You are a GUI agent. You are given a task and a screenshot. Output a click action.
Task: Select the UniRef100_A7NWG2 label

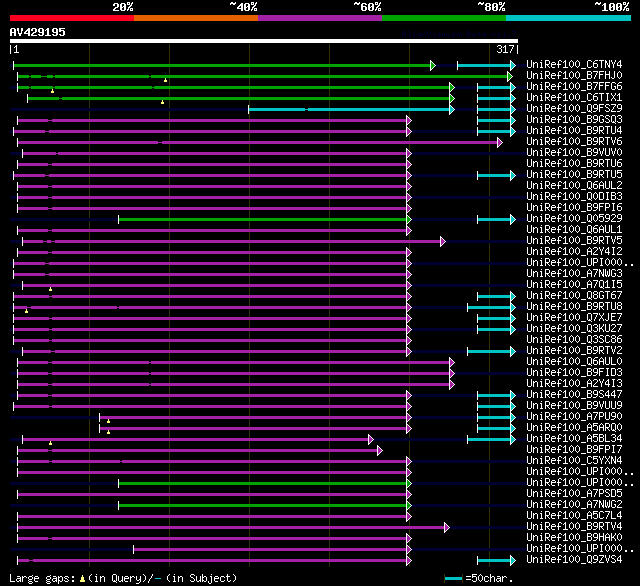[574, 505]
